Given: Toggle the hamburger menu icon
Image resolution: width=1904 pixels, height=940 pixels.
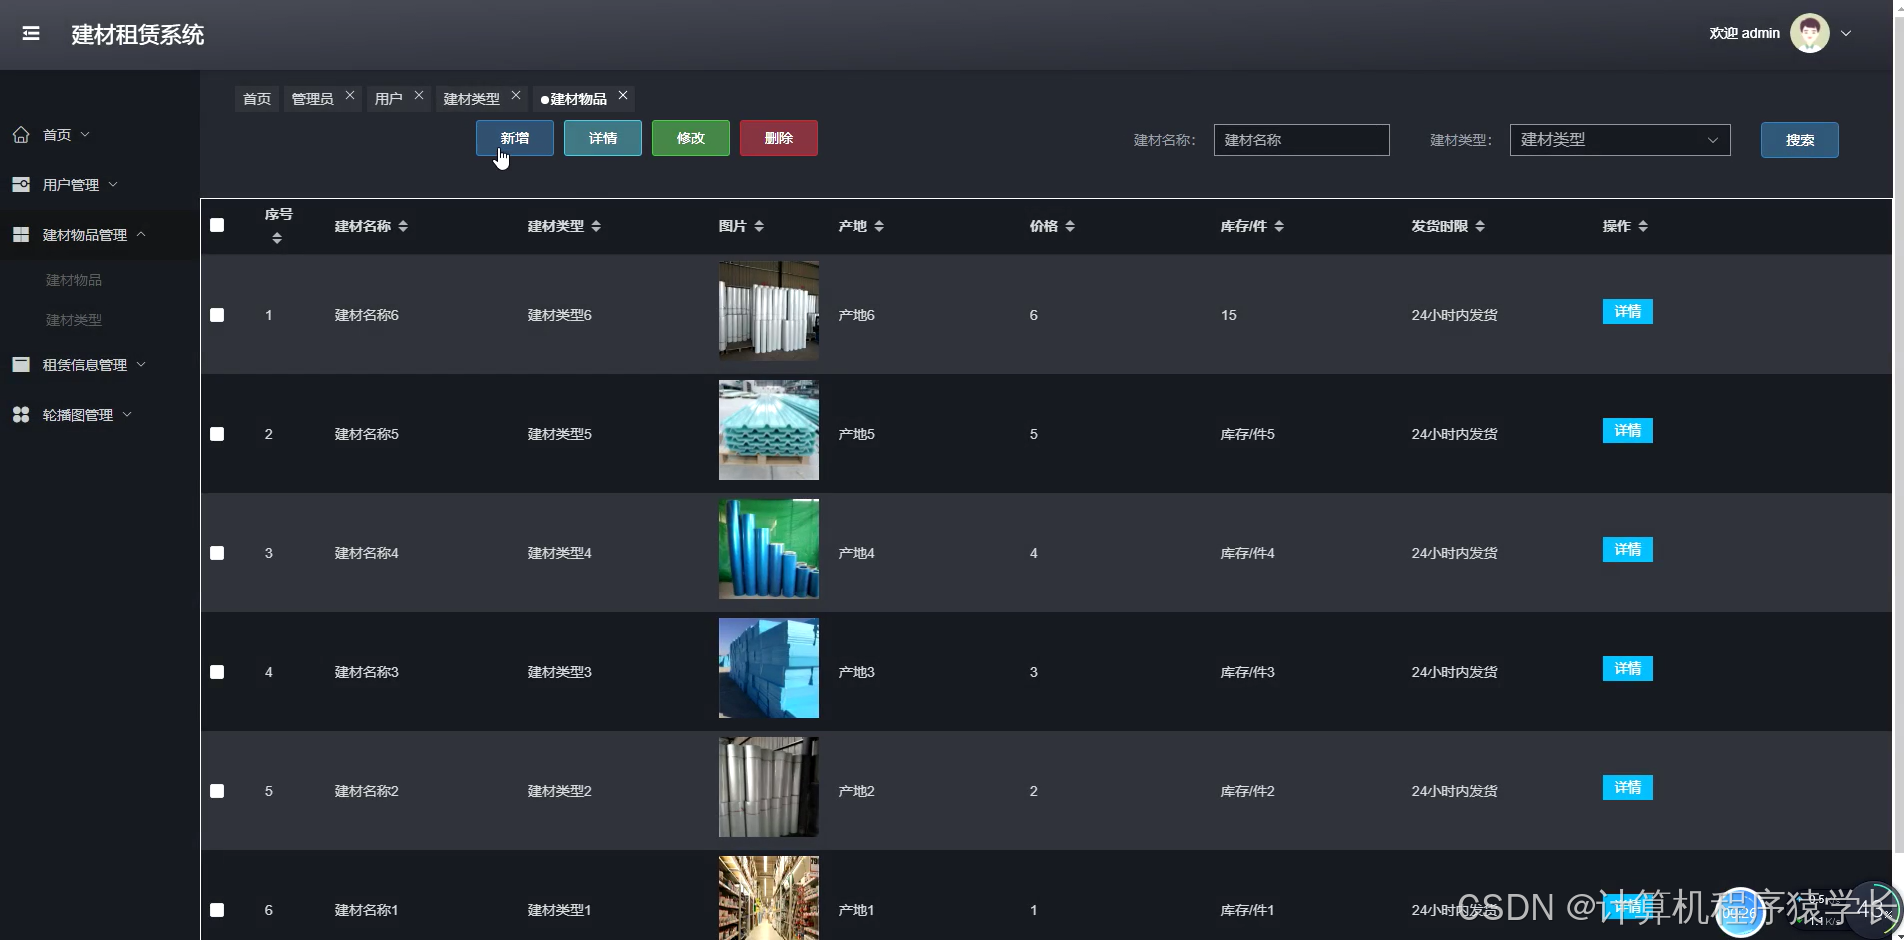Looking at the screenshot, I should click(31, 34).
